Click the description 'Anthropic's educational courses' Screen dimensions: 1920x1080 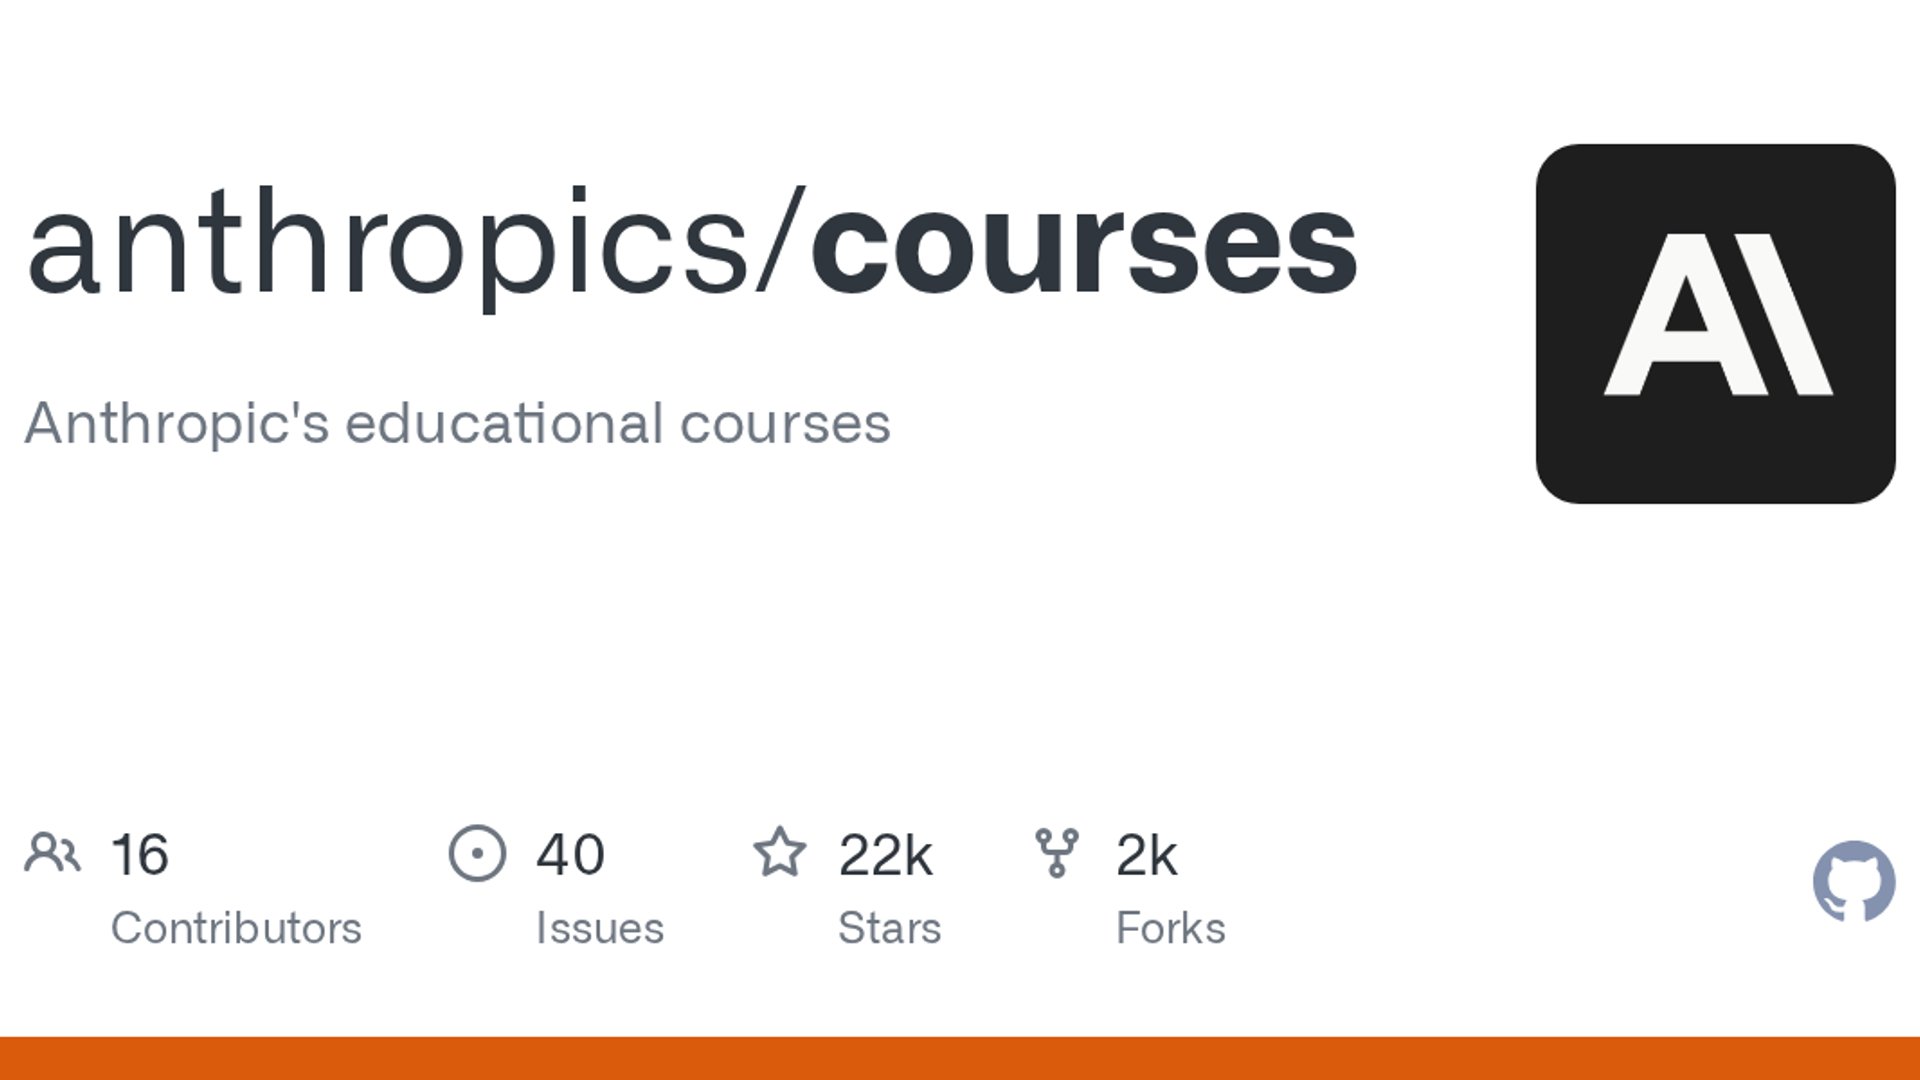tap(457, 423)
